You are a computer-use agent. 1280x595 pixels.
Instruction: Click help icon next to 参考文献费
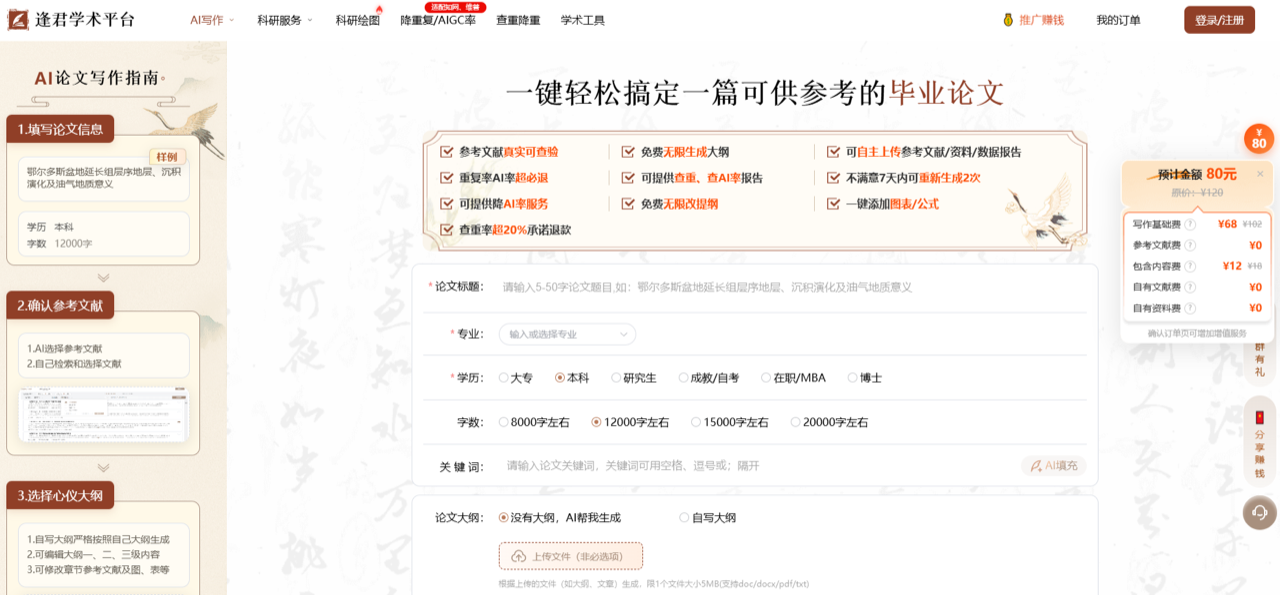click(x=1191, y=245)
